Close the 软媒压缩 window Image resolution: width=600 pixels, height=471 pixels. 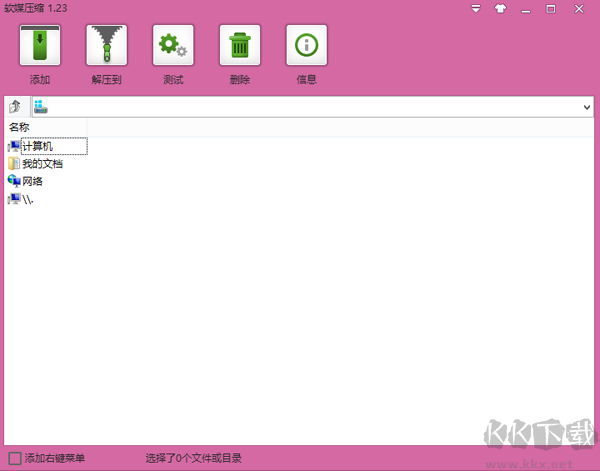[x=579, y=9]
